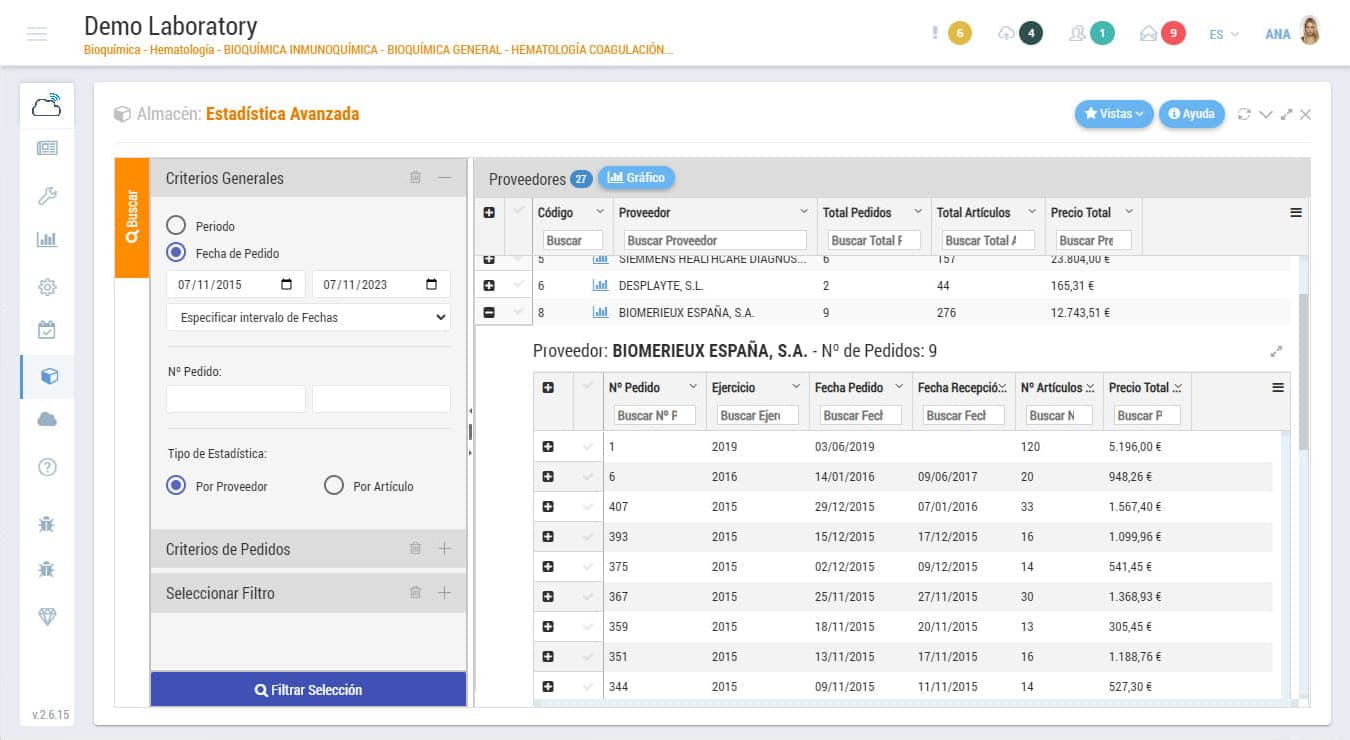Open the news card sidebar icon
Screen dimensions: 1350x740
click(x=47, y=148)
